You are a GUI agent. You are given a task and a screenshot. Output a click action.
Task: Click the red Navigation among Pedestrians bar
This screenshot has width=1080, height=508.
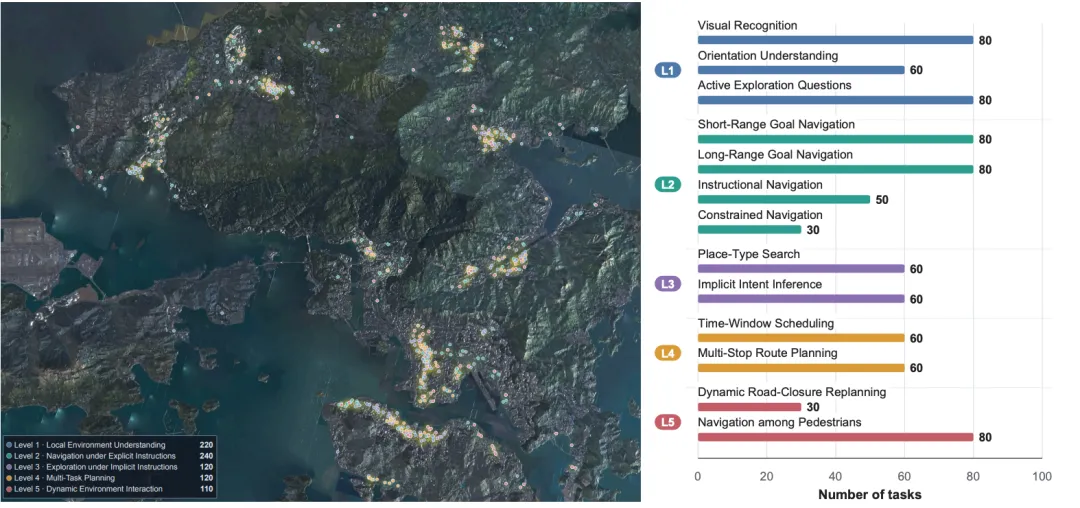pyautogui.click(x=835, y=437)
